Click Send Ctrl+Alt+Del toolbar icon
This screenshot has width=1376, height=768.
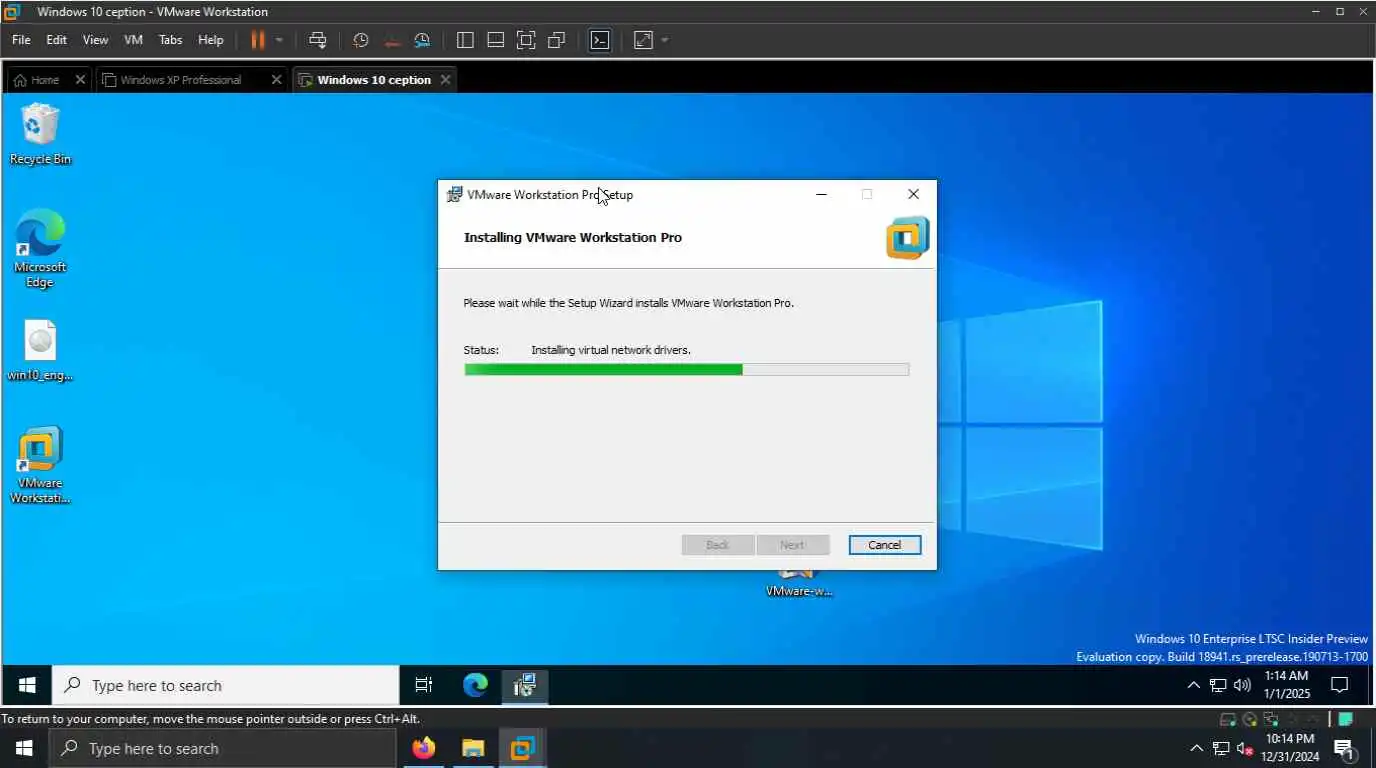point(318,40)
